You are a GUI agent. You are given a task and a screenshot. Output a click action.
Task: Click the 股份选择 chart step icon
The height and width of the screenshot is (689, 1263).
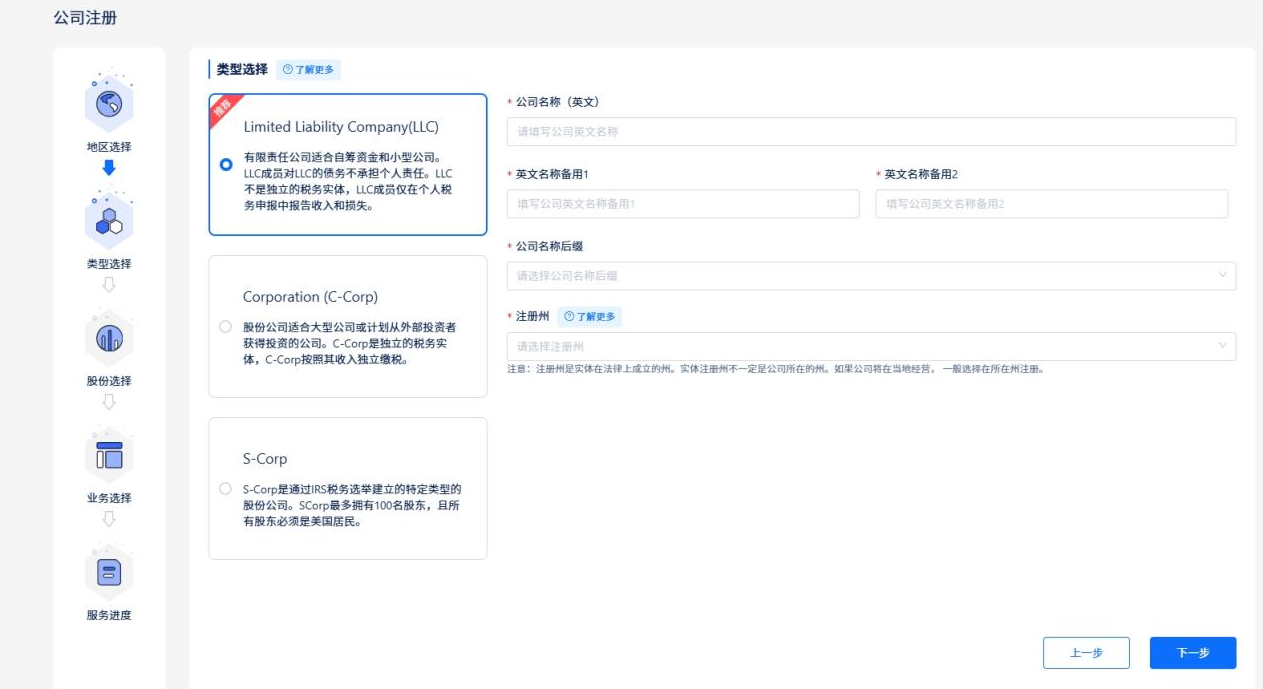[109, 337]
